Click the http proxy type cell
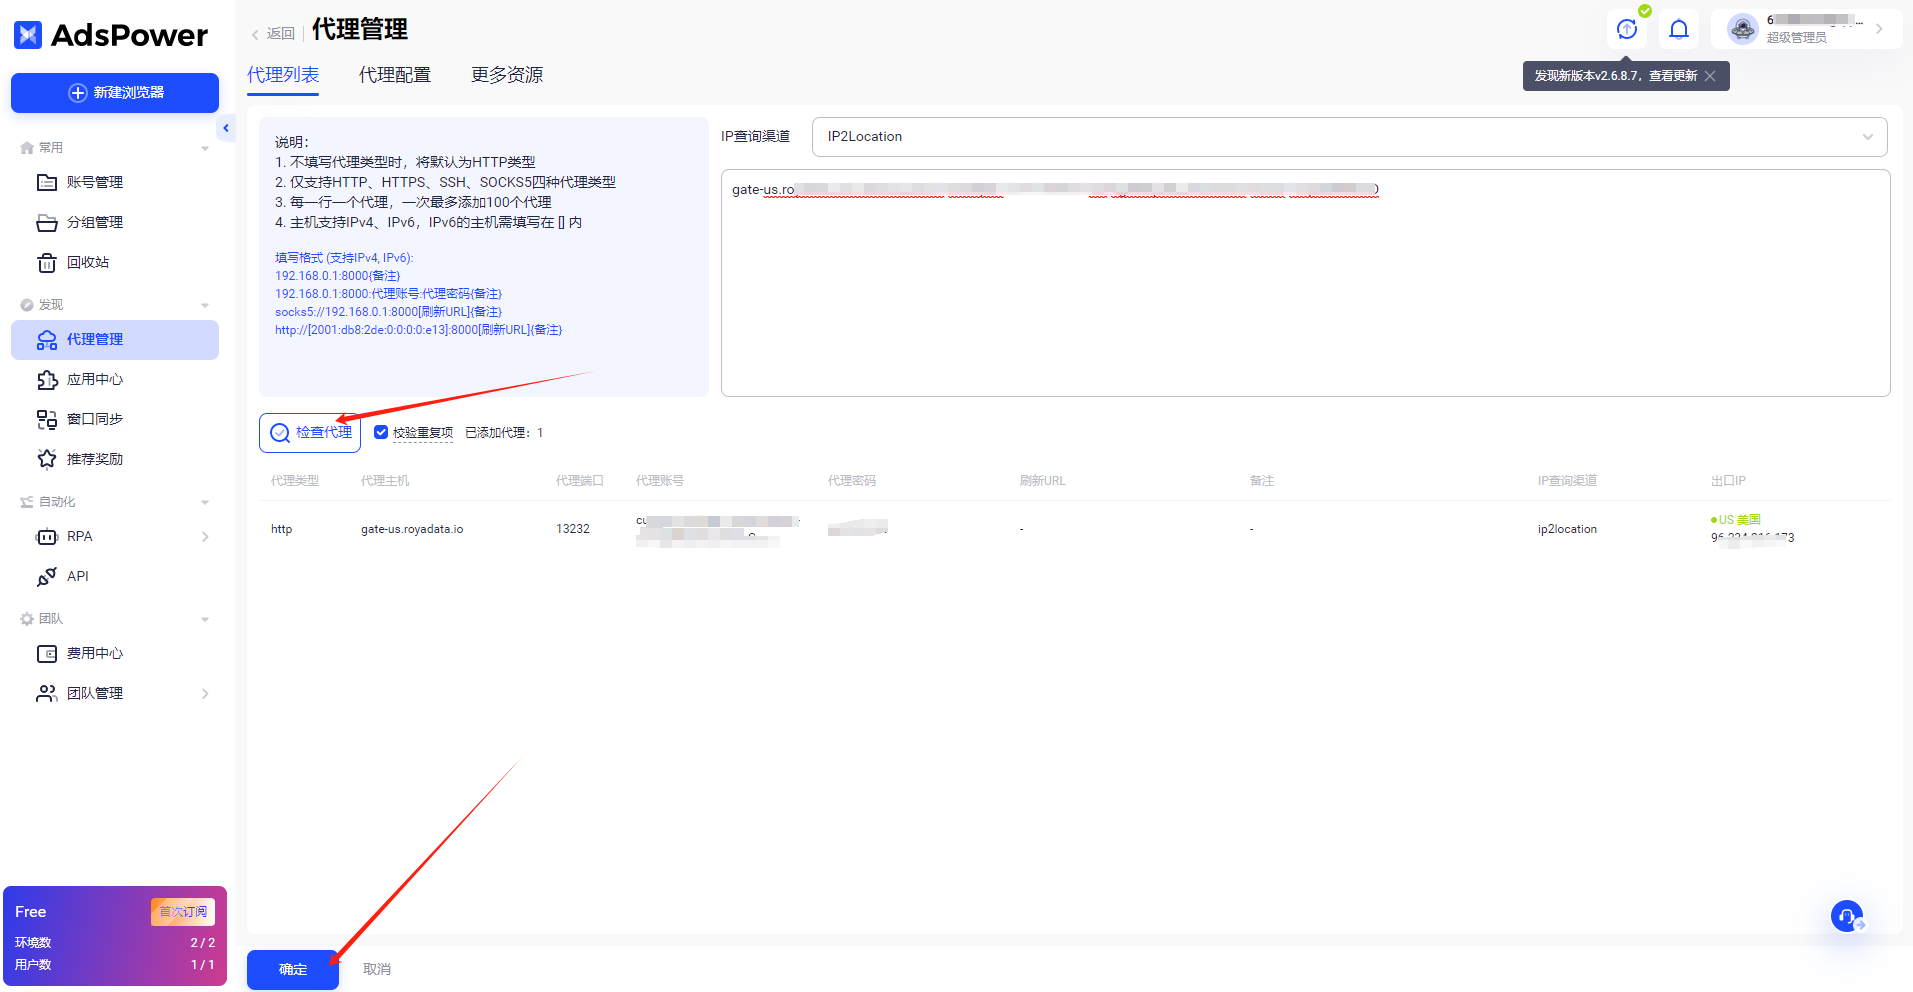The width and height of the screenshot is (1913, 992). pyautogui.click(x=282, y=529)
